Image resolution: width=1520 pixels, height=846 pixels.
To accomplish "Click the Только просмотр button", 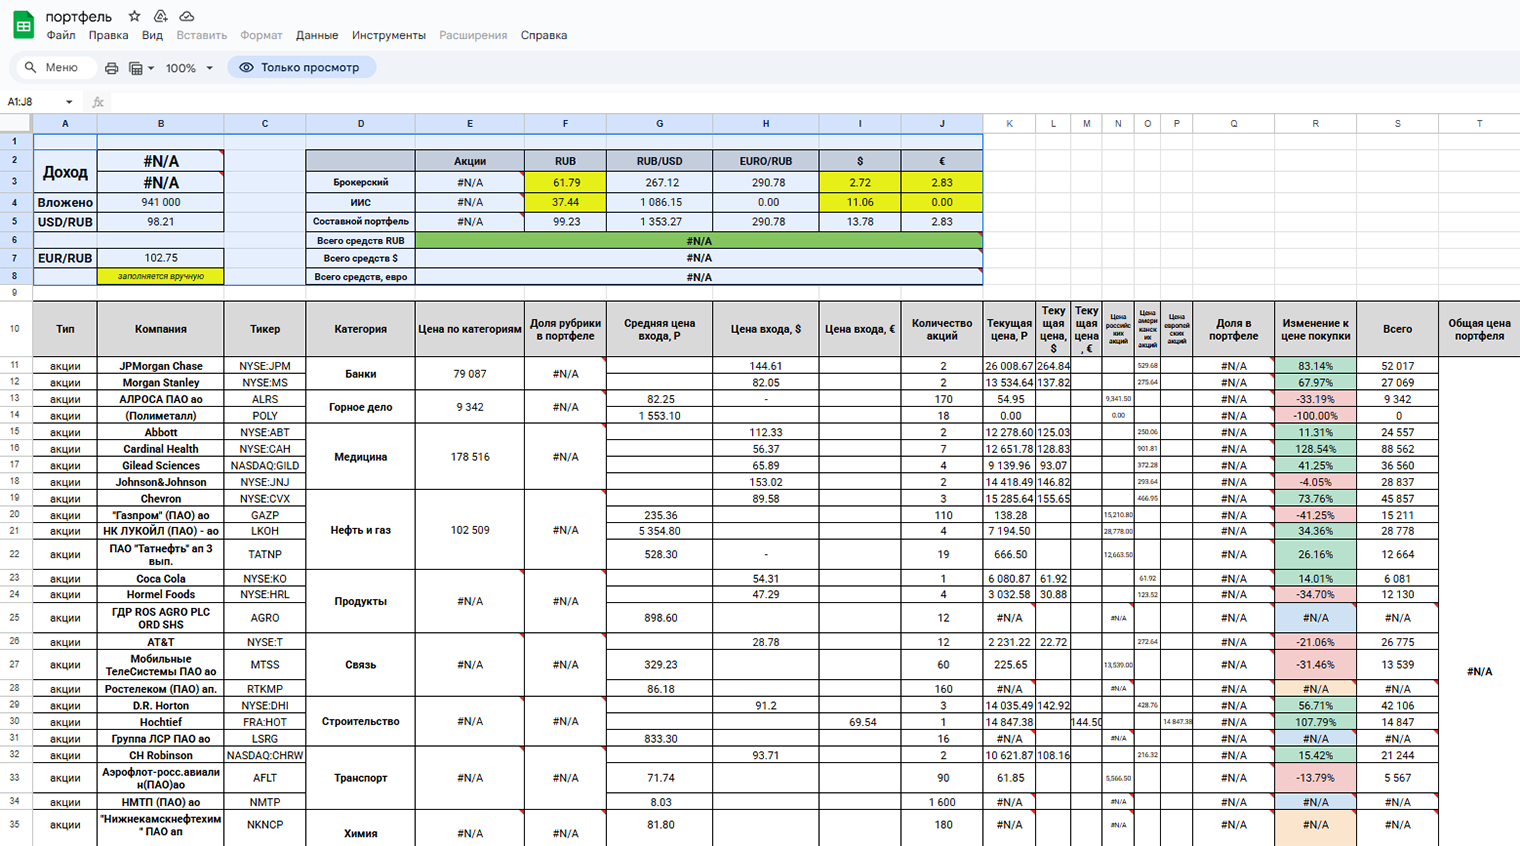I will (x=301, y=67).
